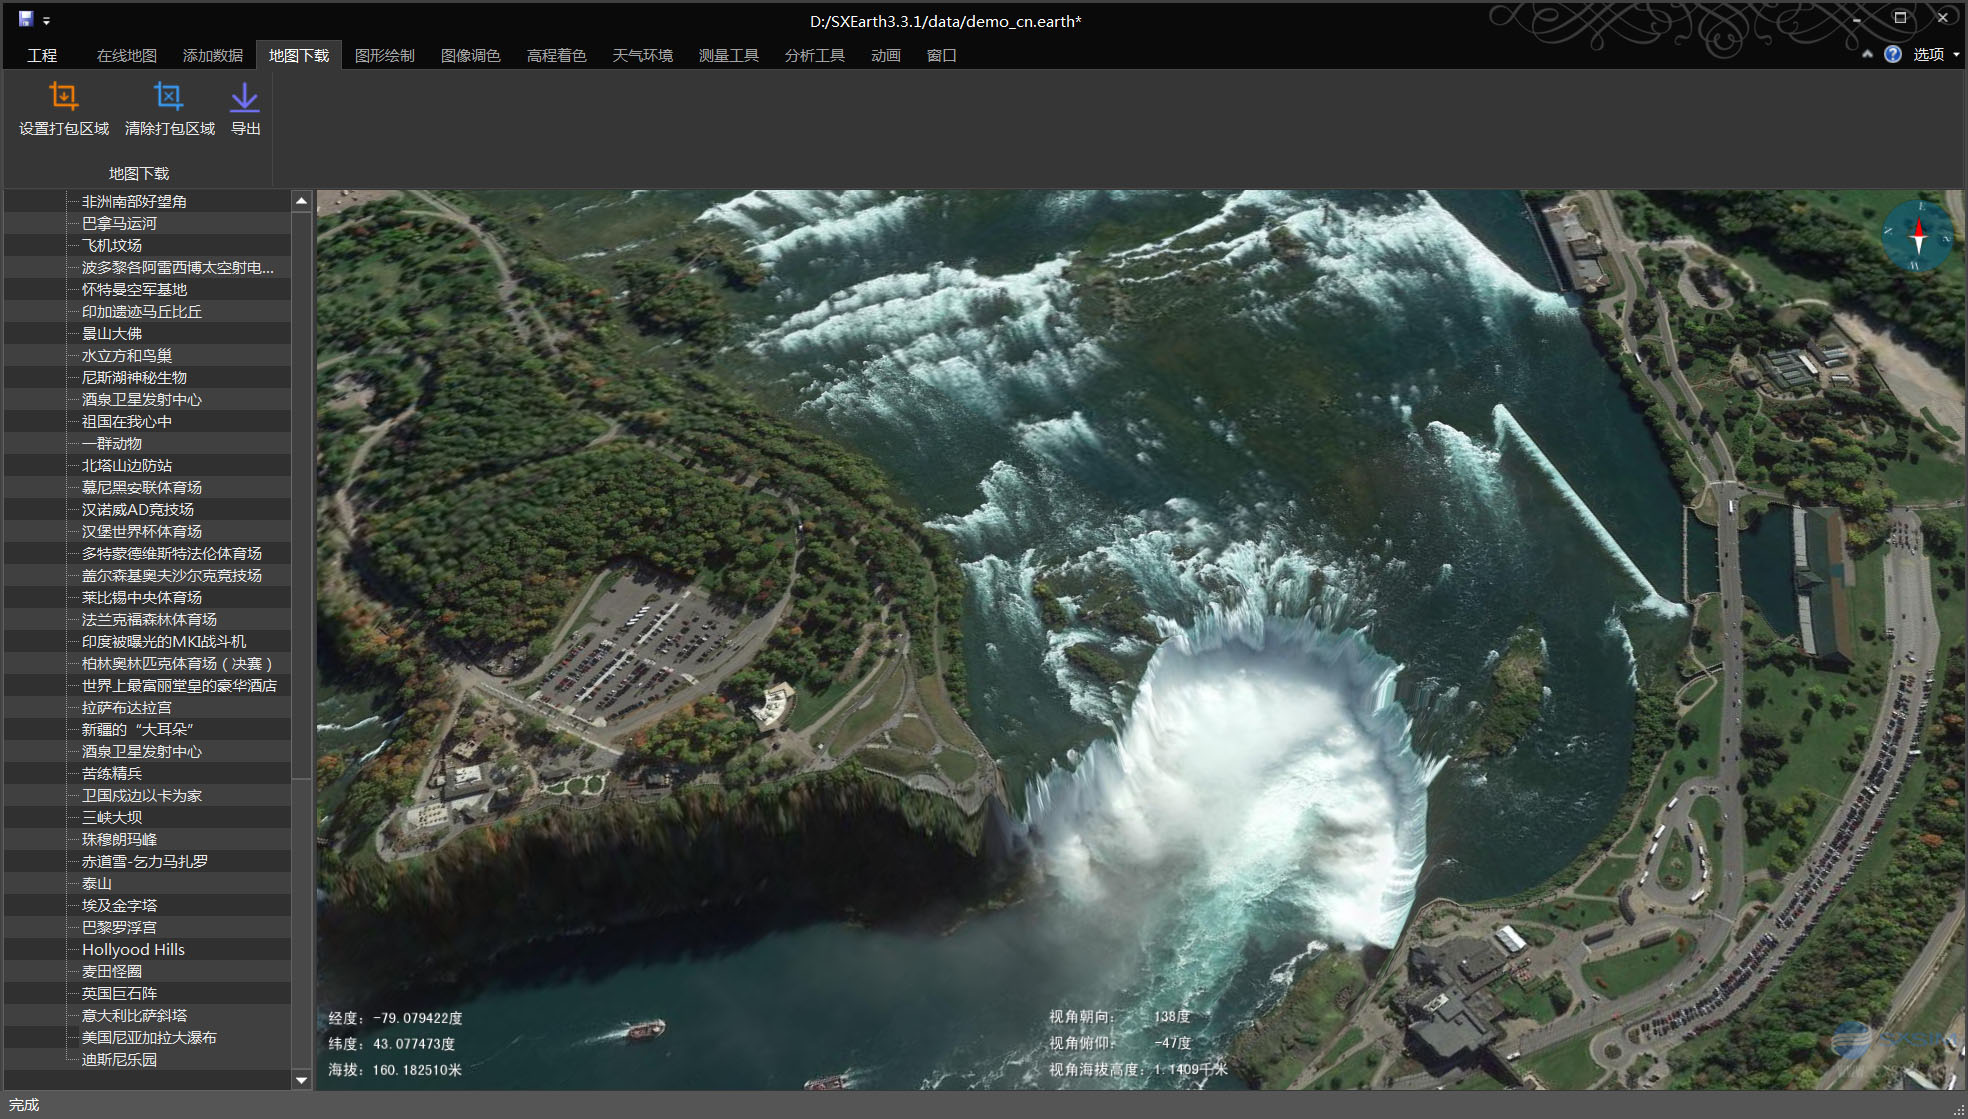The image size is (1968, 1119).
Task: Select 苦练精兵 in the list
Action: tap(112, 773)
